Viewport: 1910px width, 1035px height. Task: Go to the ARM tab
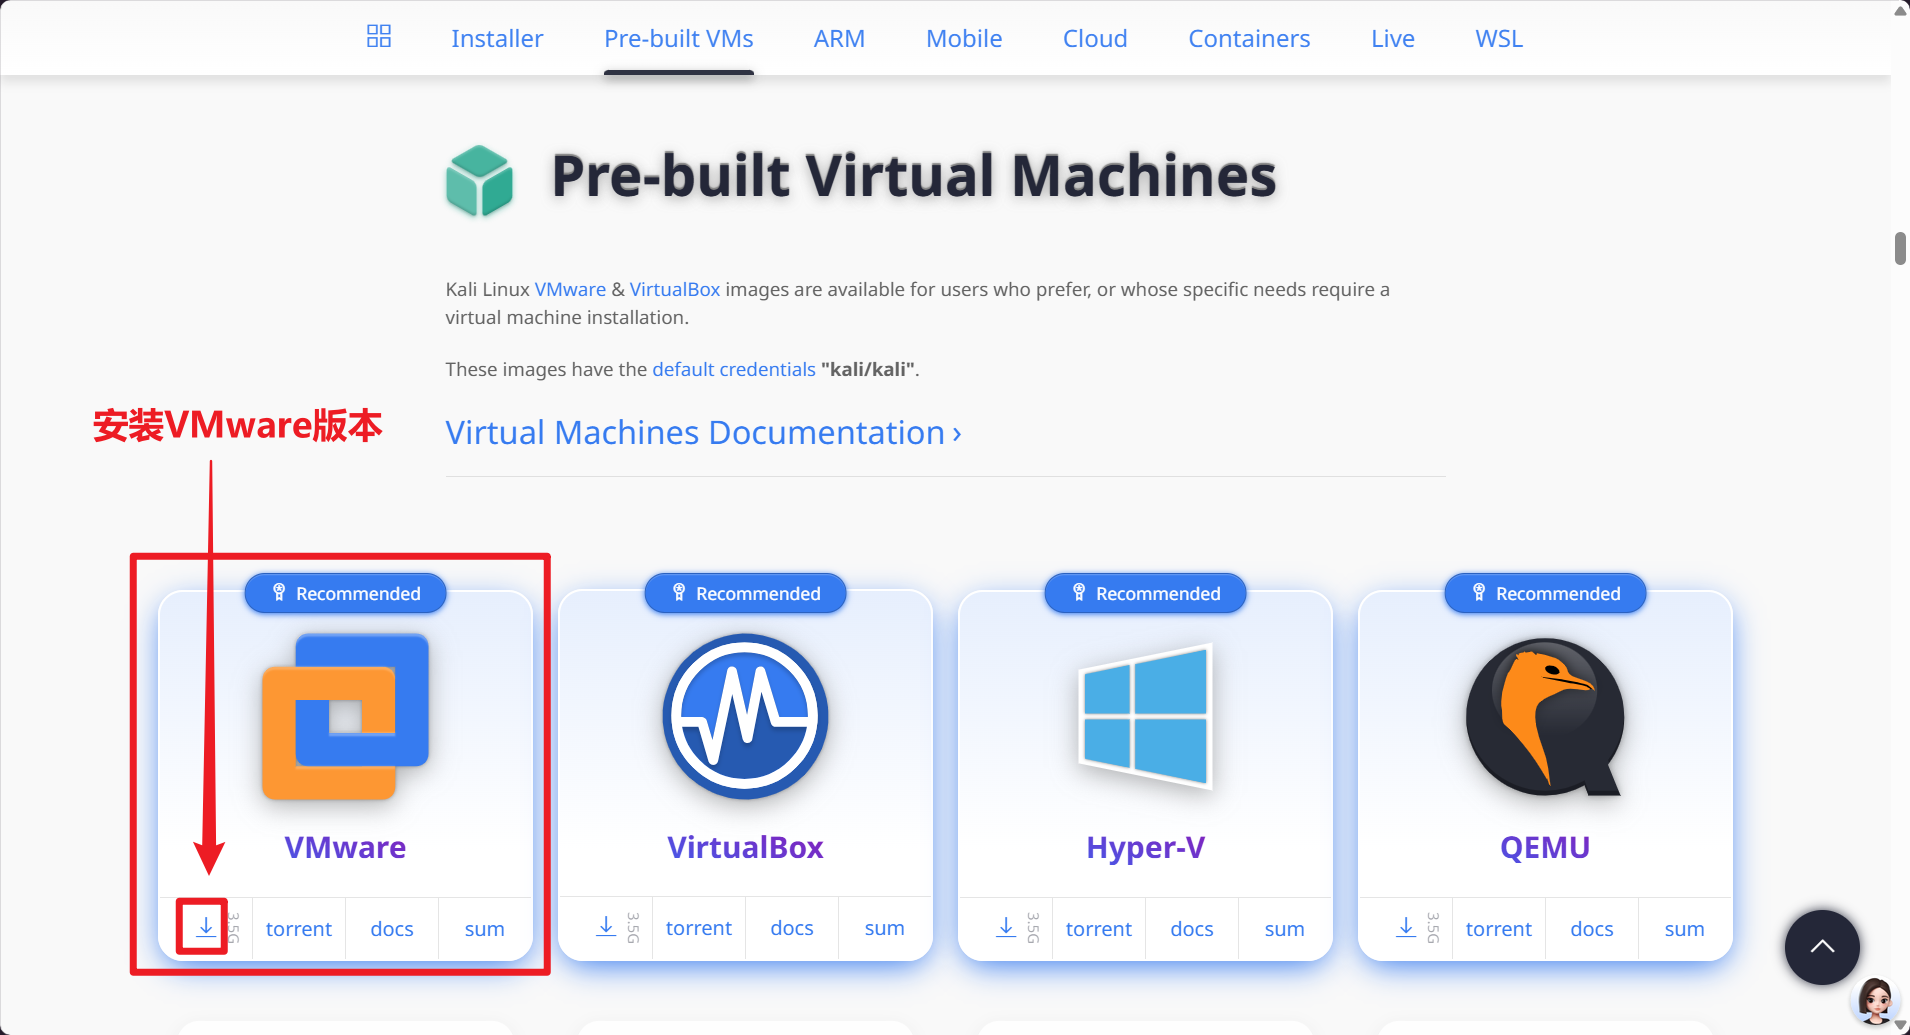tap(839, 38)
